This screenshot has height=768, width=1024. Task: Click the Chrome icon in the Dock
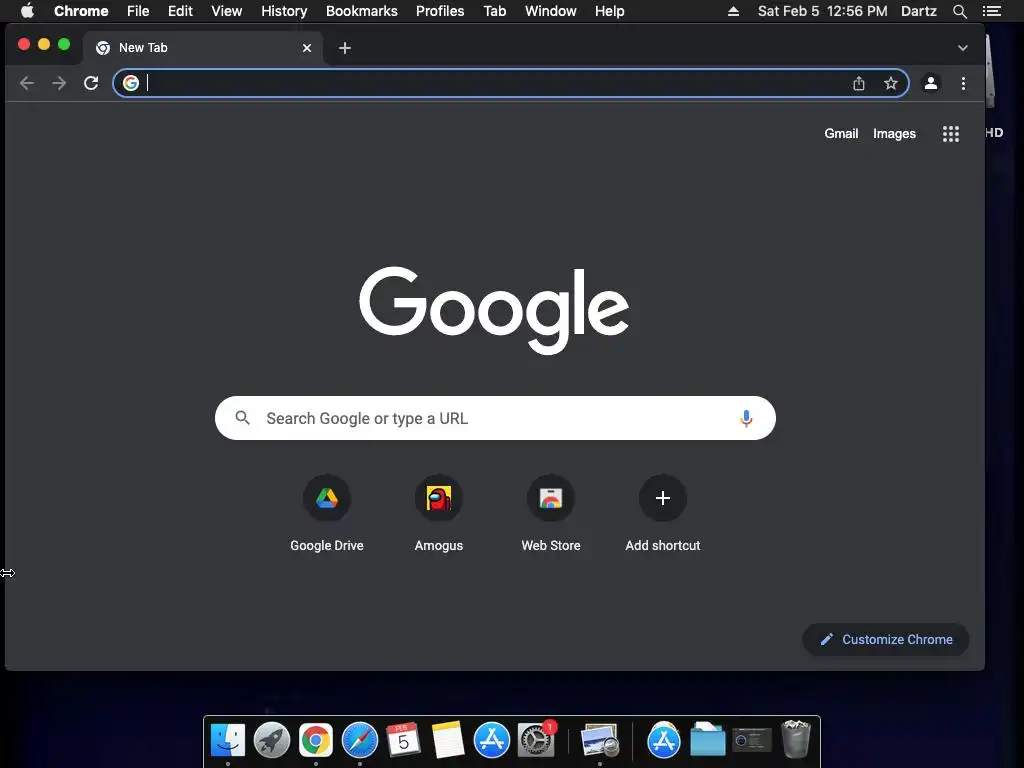pyautogui.click(x=315, y=741)
